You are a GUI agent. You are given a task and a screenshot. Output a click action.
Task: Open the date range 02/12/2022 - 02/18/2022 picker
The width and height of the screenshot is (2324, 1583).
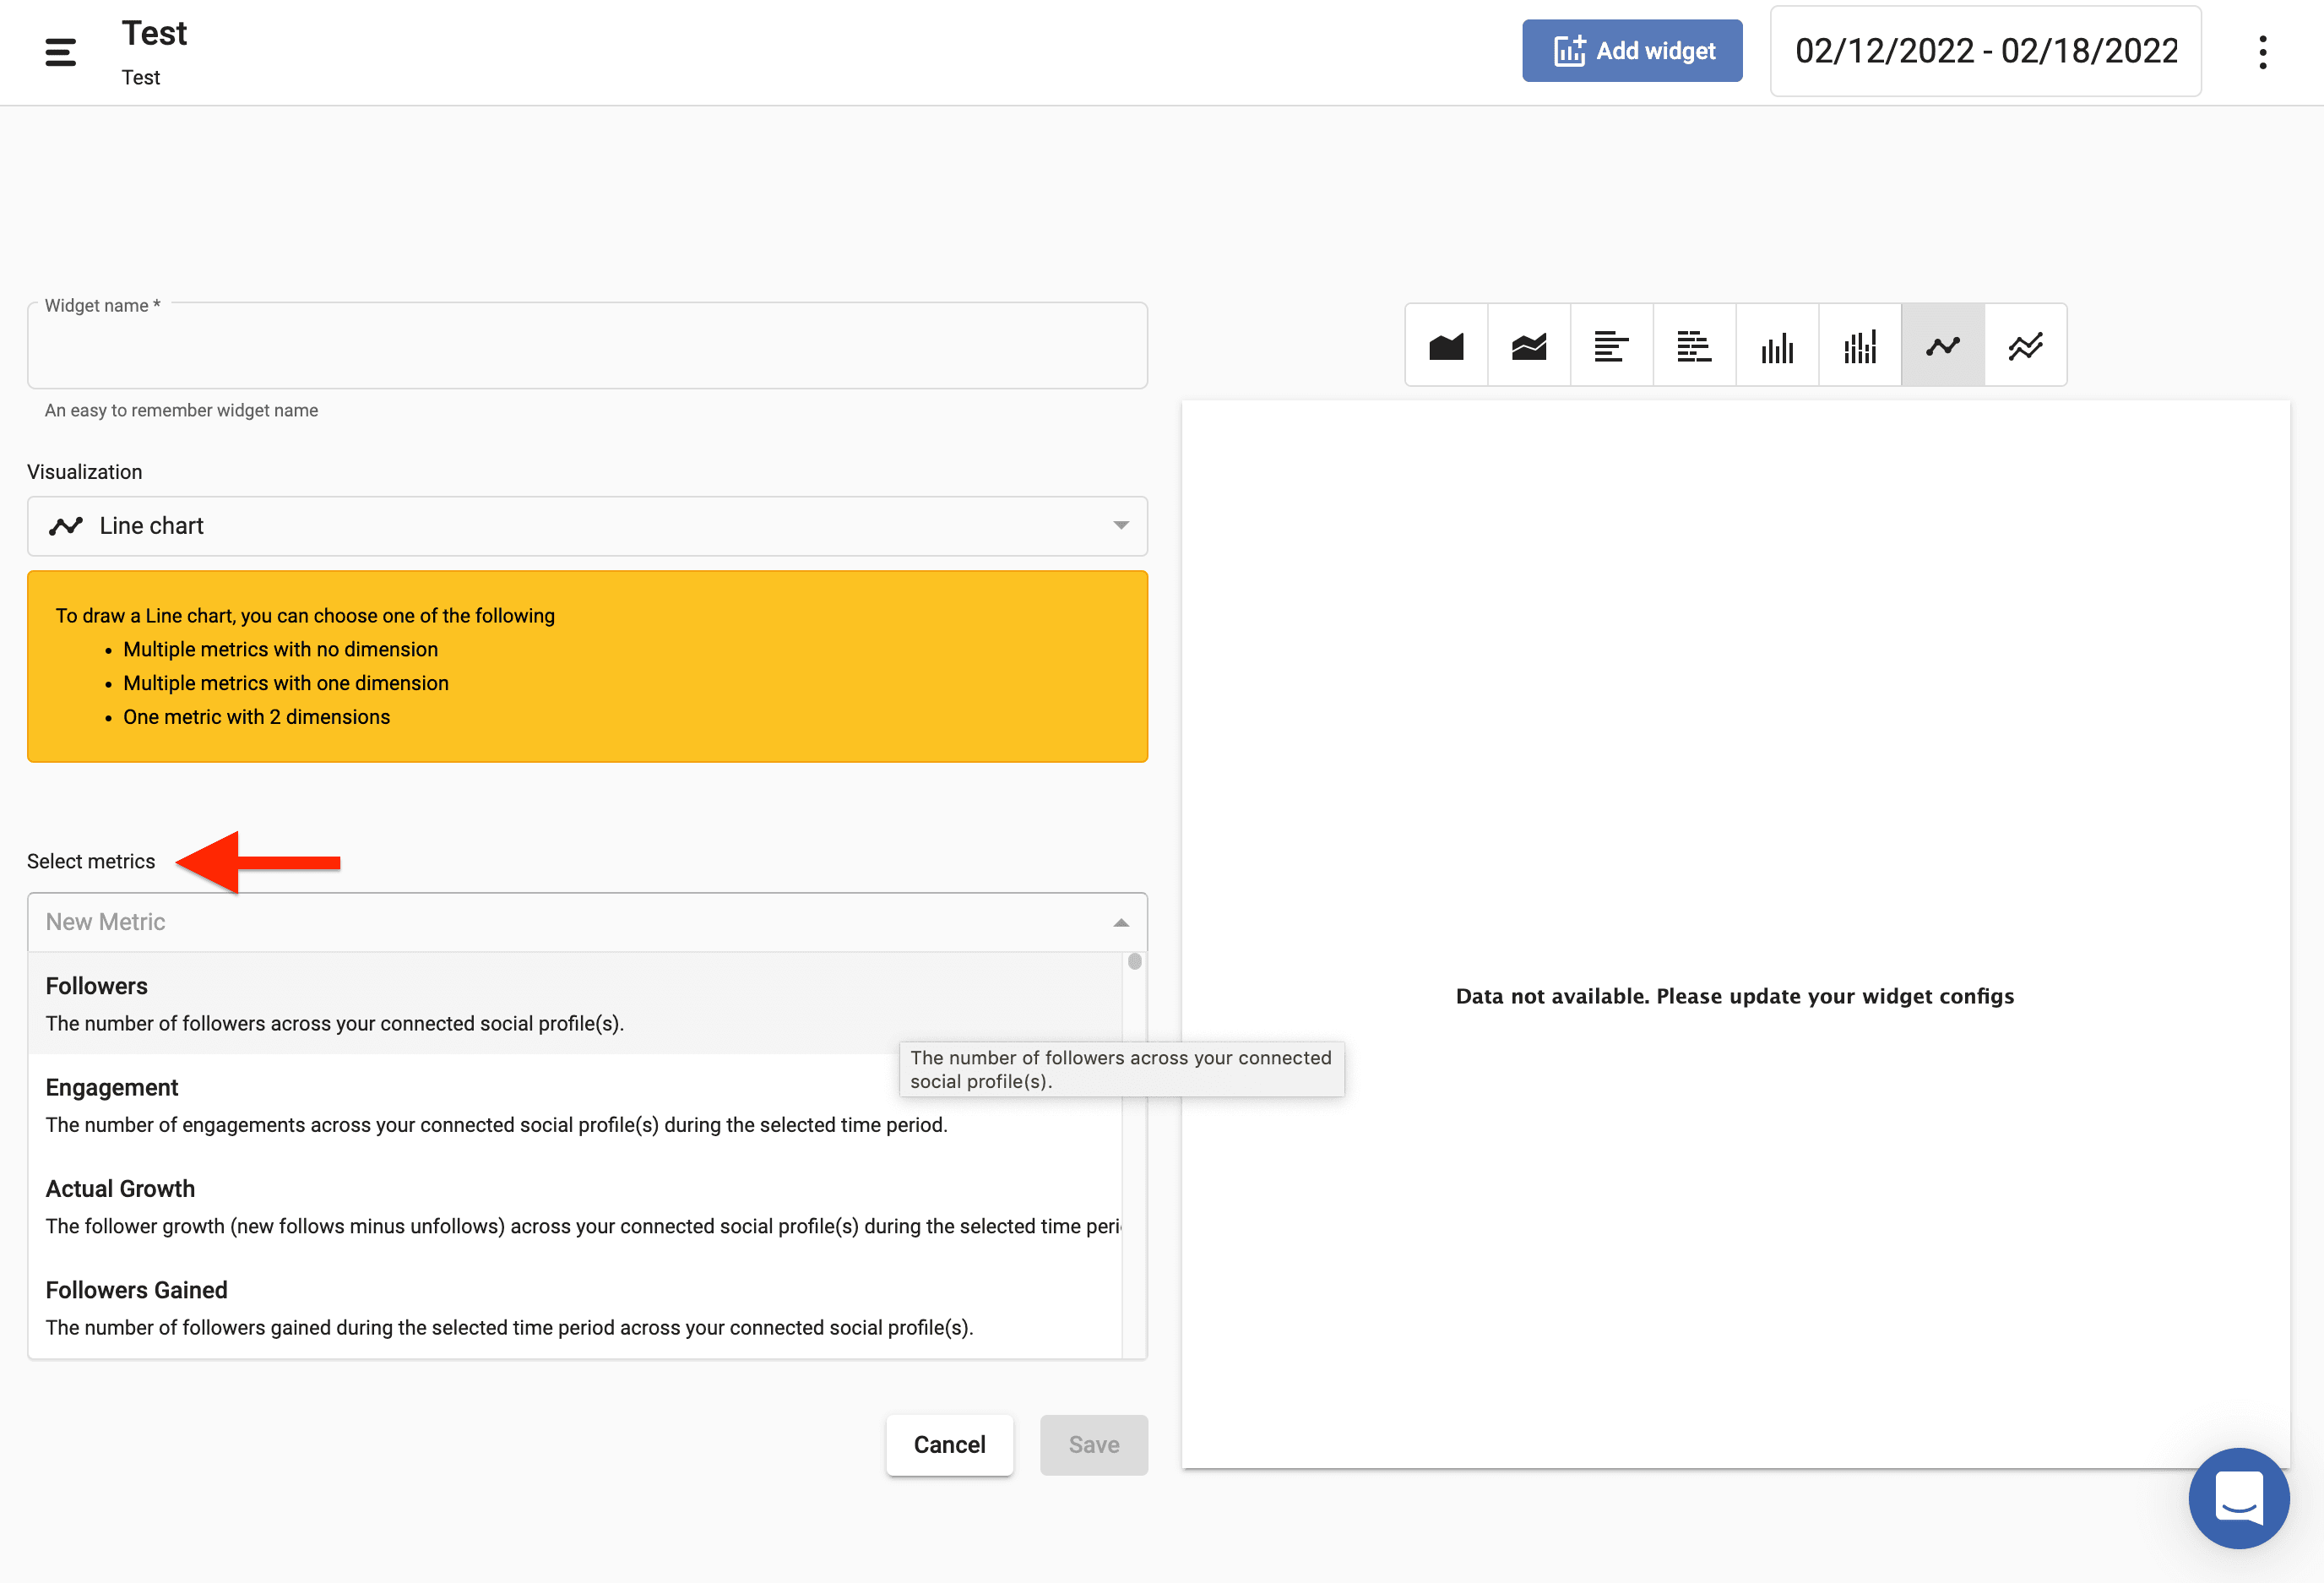[1985, 51]
